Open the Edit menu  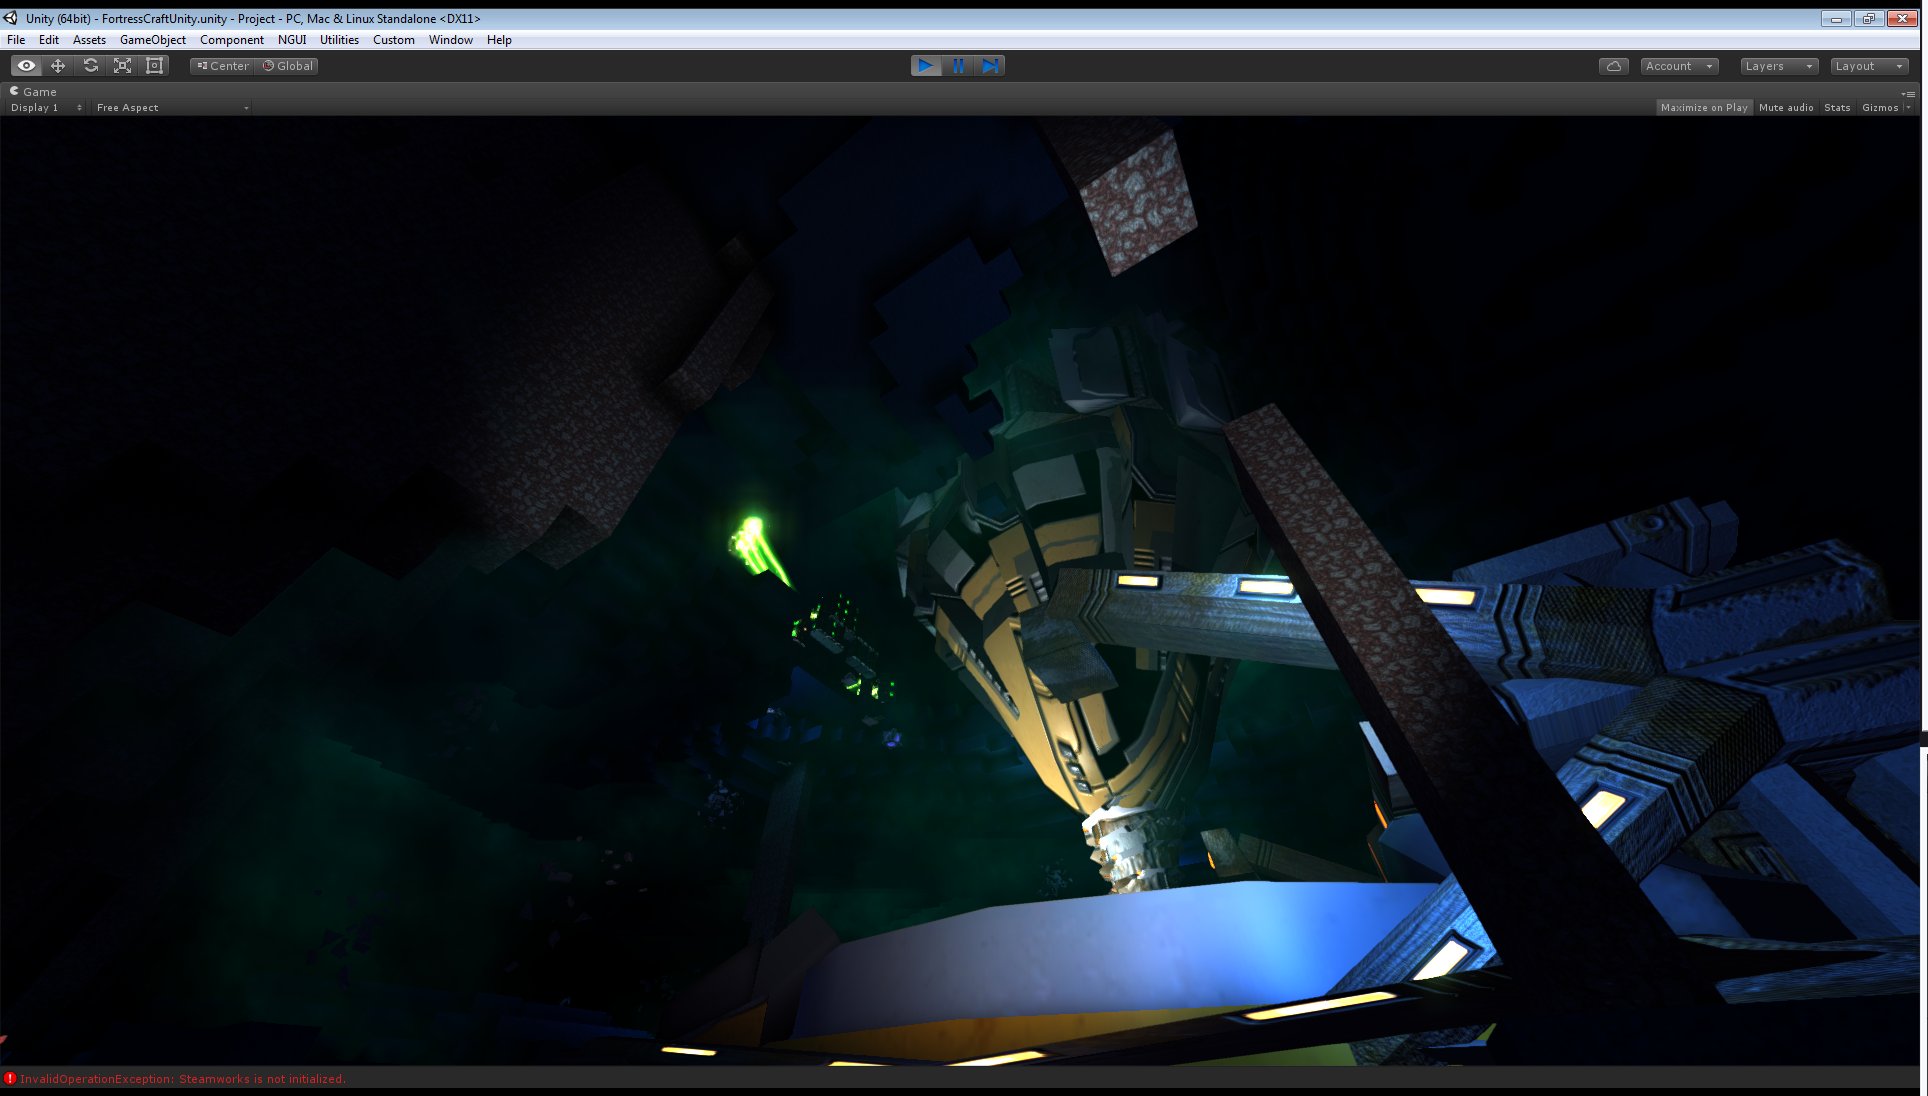click(x=49, y=40)
